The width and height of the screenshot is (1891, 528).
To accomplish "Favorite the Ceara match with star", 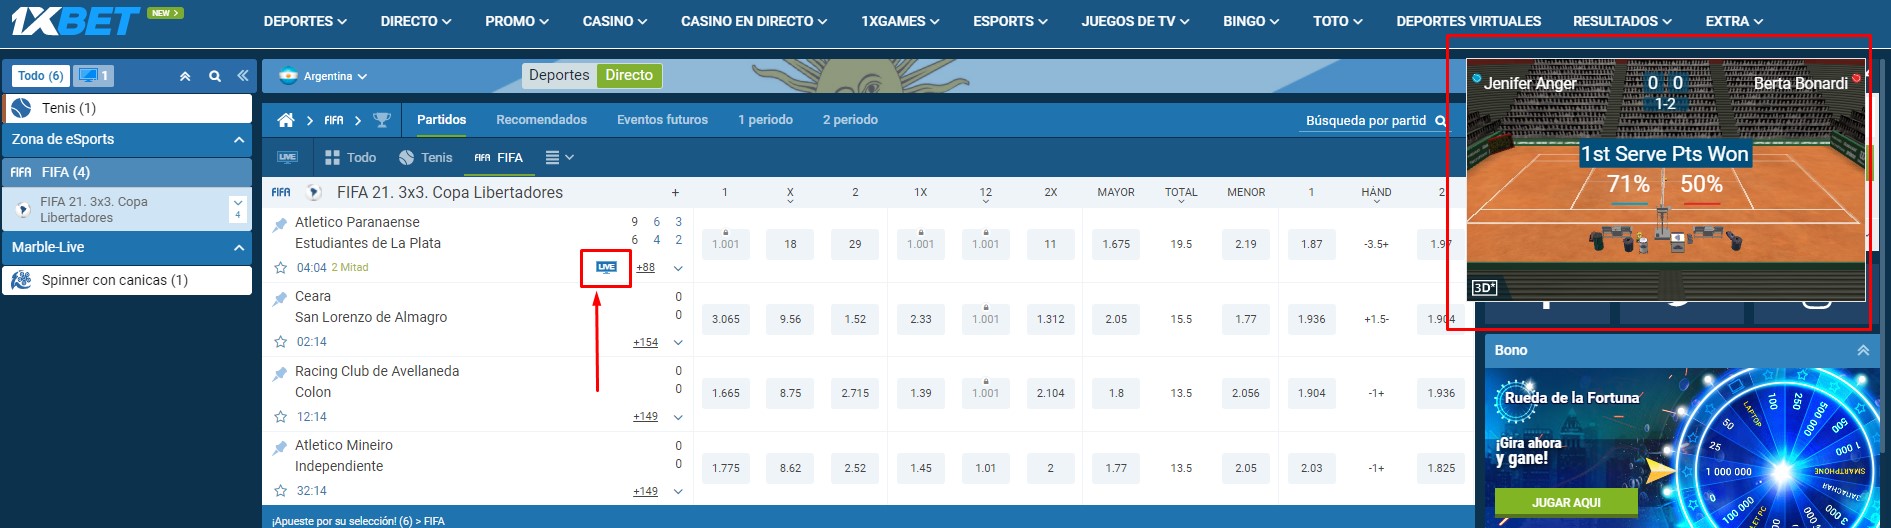I will click(281, 342).
